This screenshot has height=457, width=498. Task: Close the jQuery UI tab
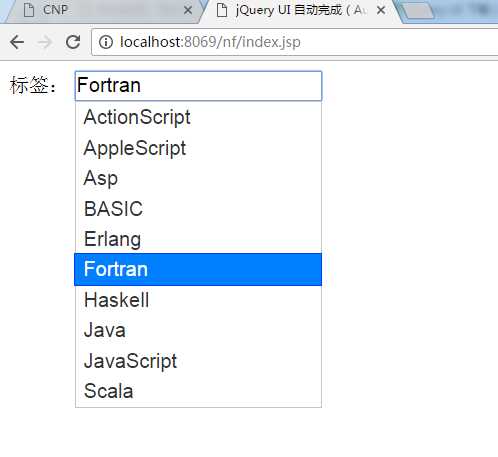[x=381, y=11]
